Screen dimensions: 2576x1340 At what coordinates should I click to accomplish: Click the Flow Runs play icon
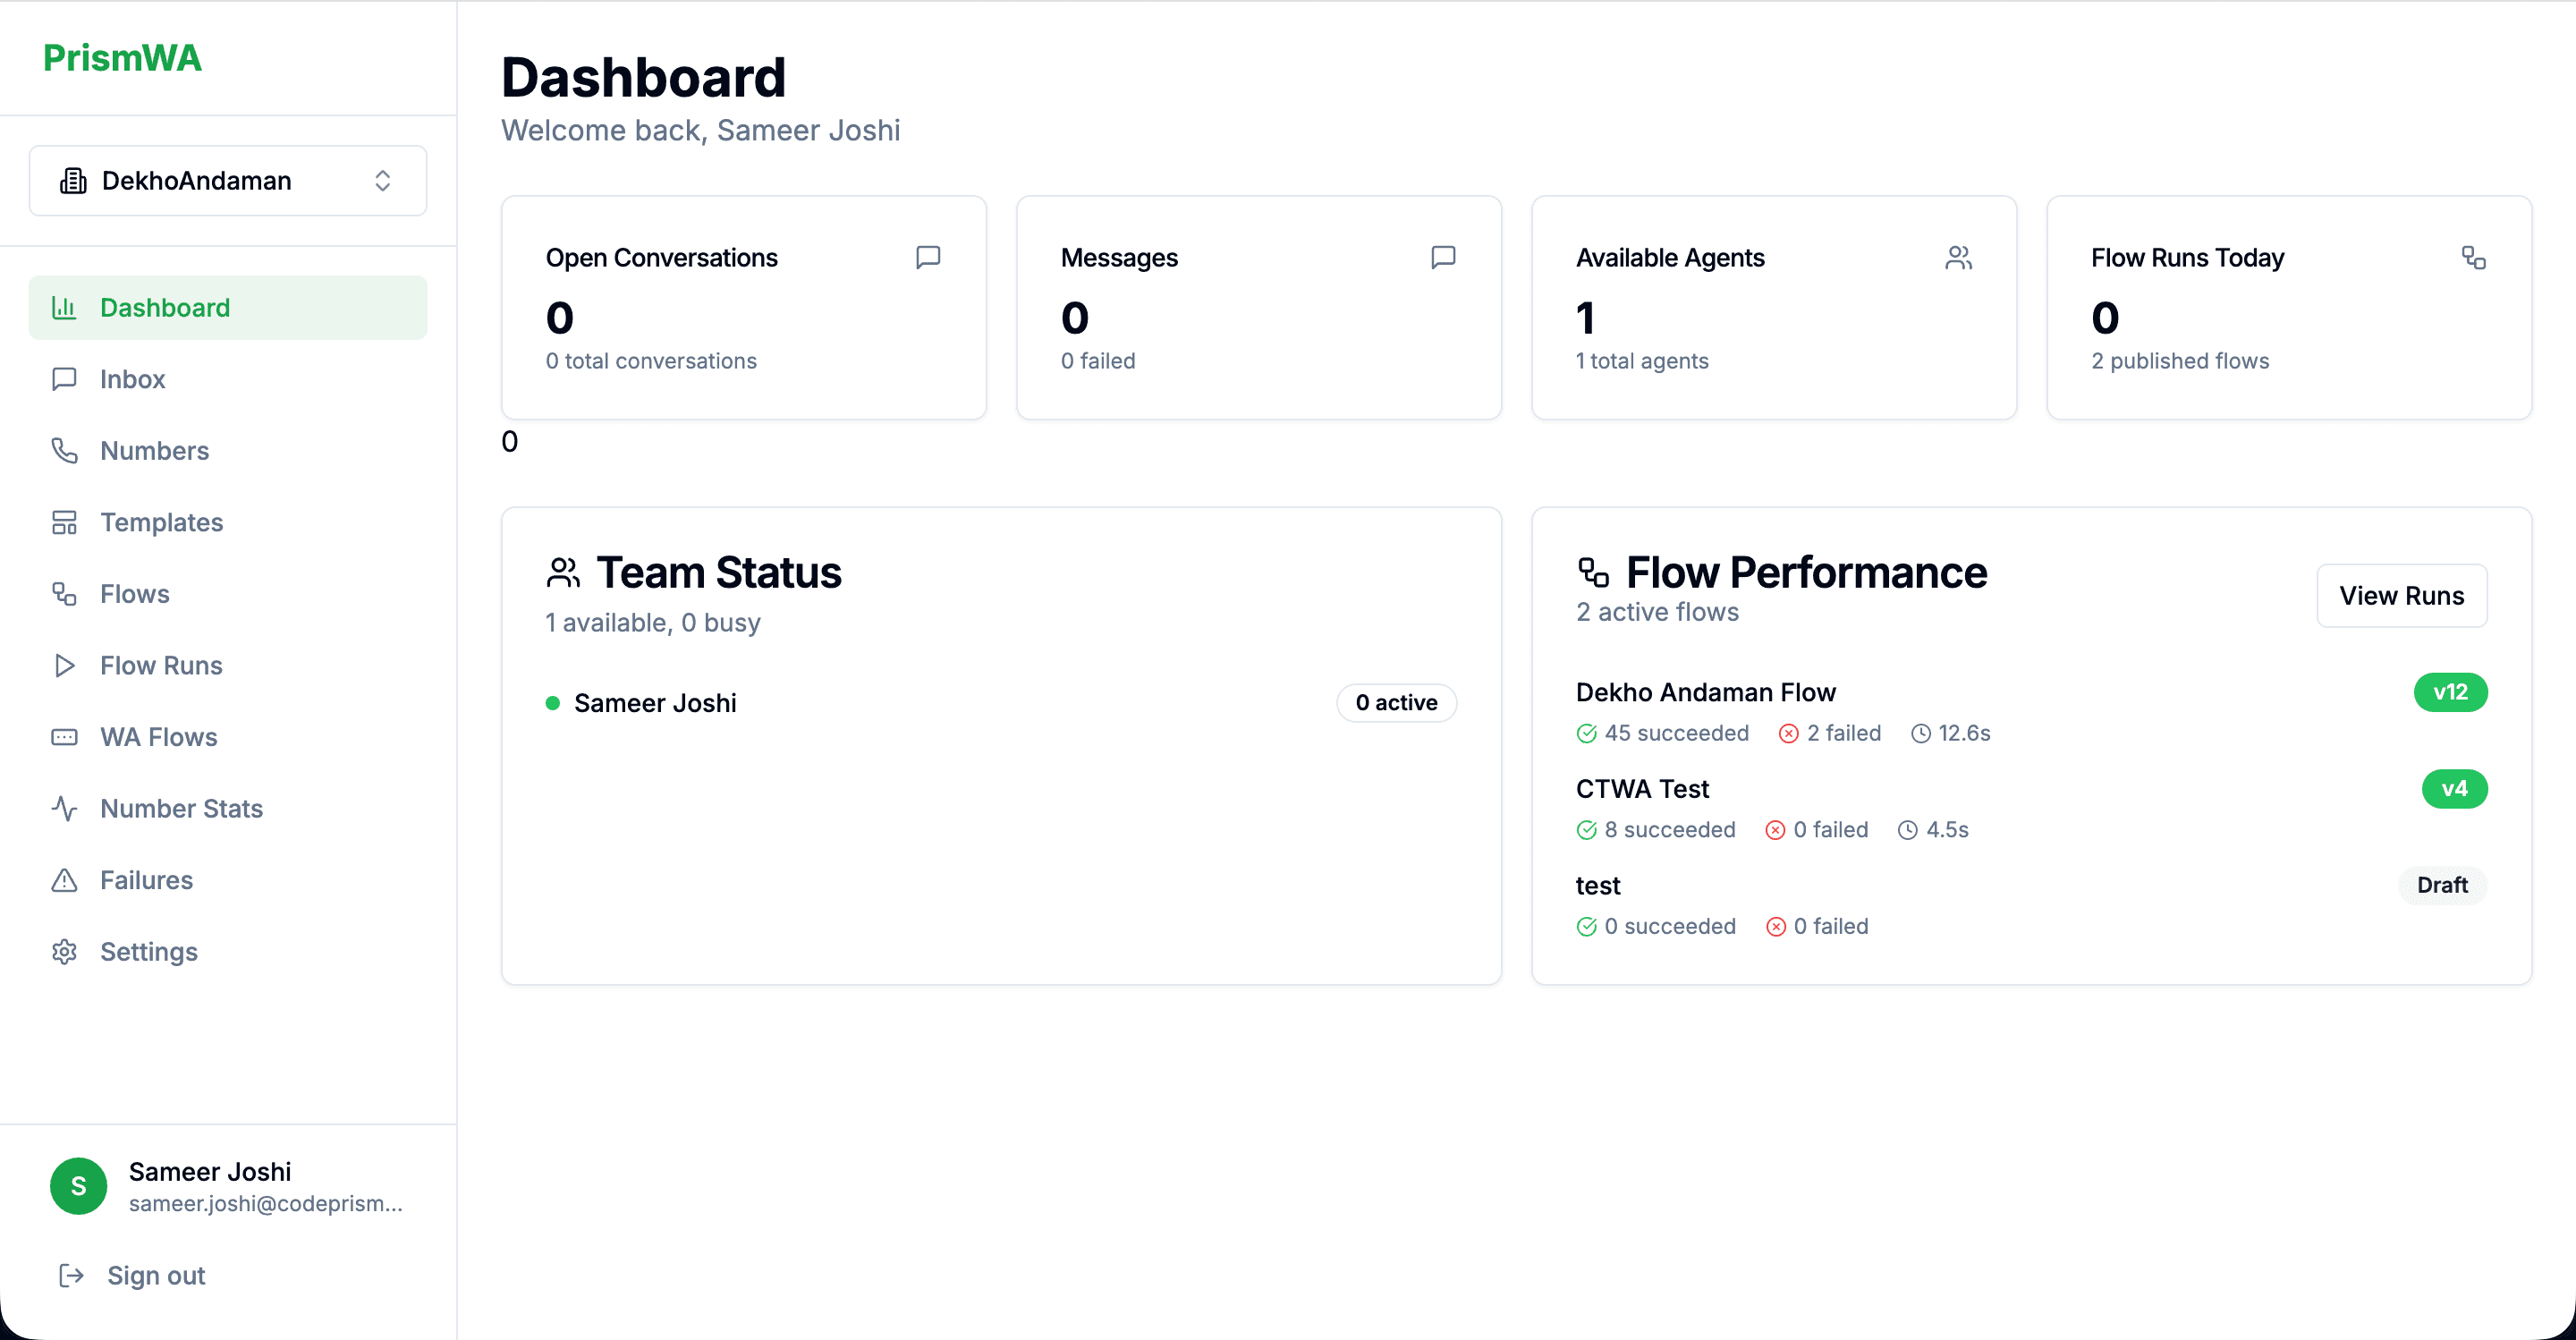(64, 666)
